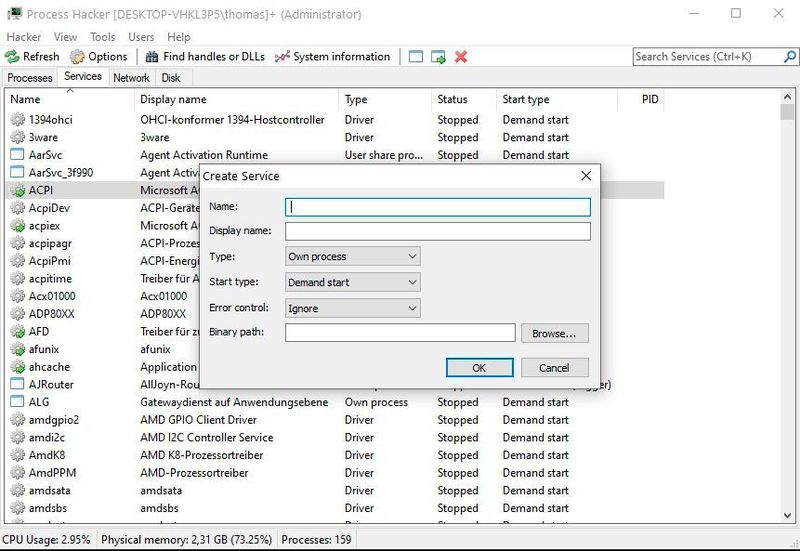Click the scrollbar down arrow

tap(787, 515)
